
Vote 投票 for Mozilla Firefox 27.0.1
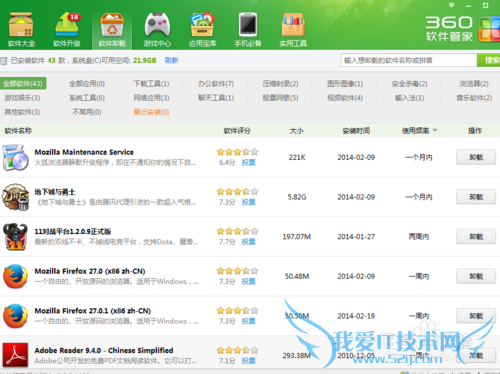(248, 321)
